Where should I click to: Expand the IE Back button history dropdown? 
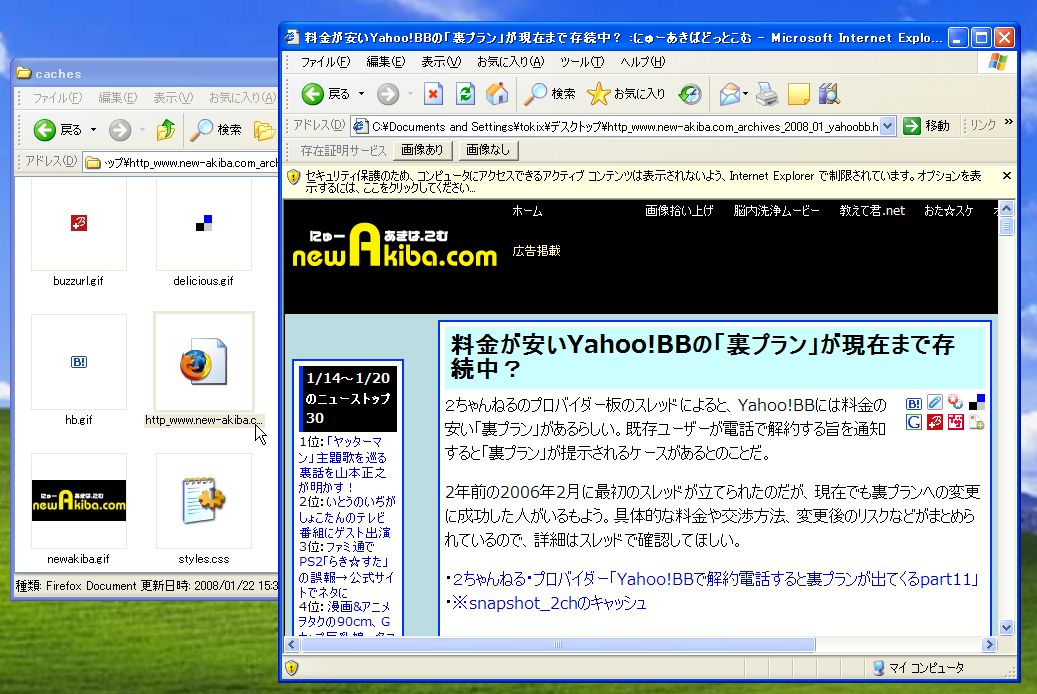tap(361, 94)
